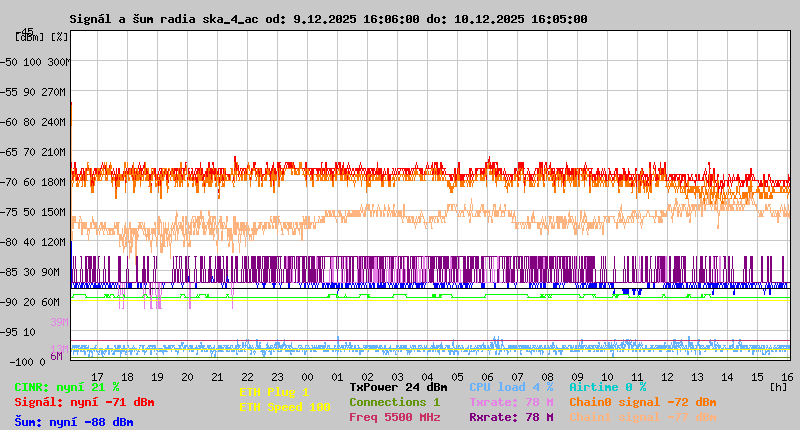The height and width of the screenshot is (430, 800).
Task: Click the 'Airtime 0 %' legend label
Action: coord(608,387)
